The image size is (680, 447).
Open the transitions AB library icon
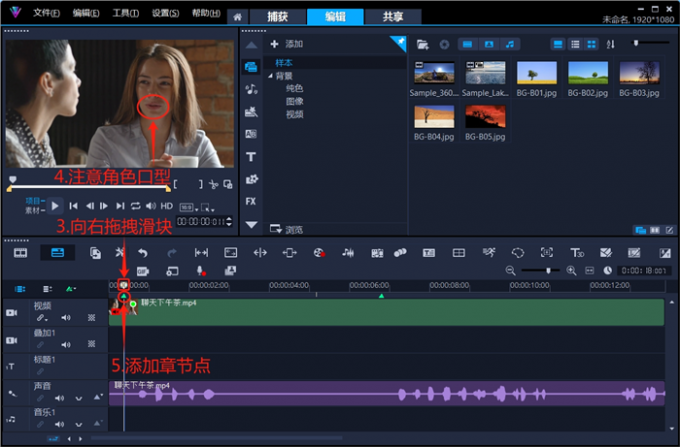point(251,134)
